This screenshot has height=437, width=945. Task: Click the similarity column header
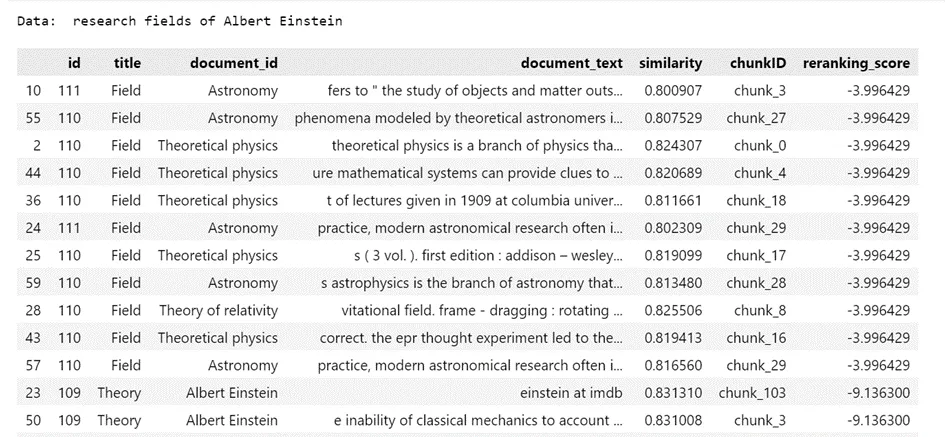pos(671,63)
